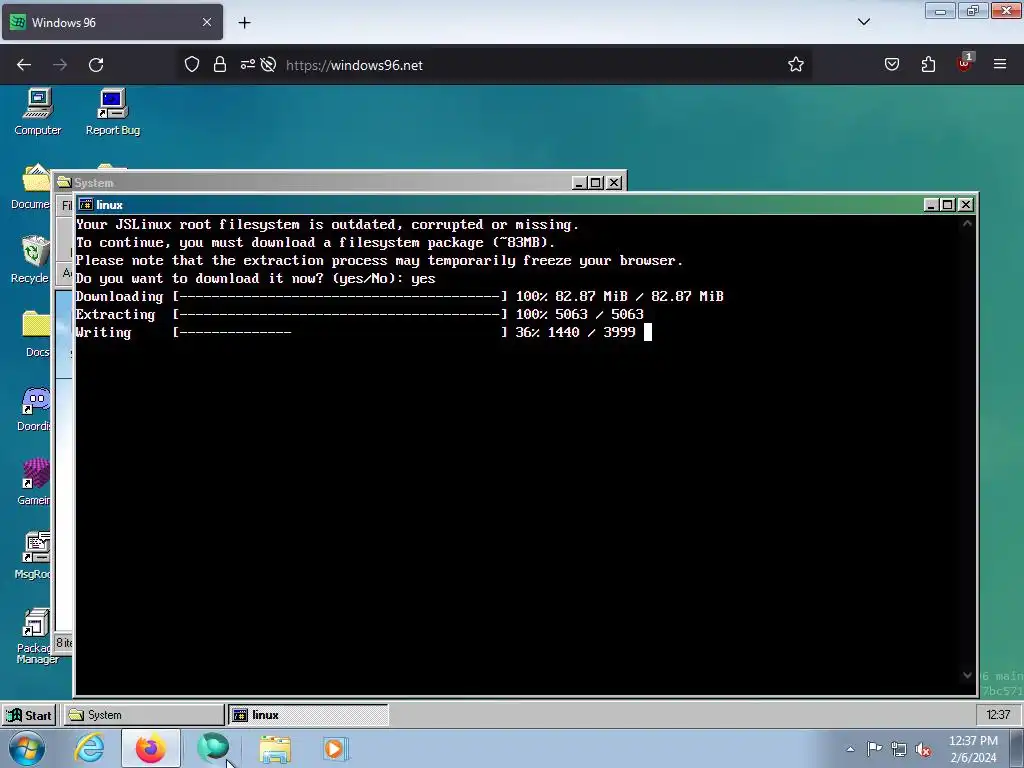The image size is (1024, 768).
Task: Open site security padlock info
Action: tap(220, 65)
